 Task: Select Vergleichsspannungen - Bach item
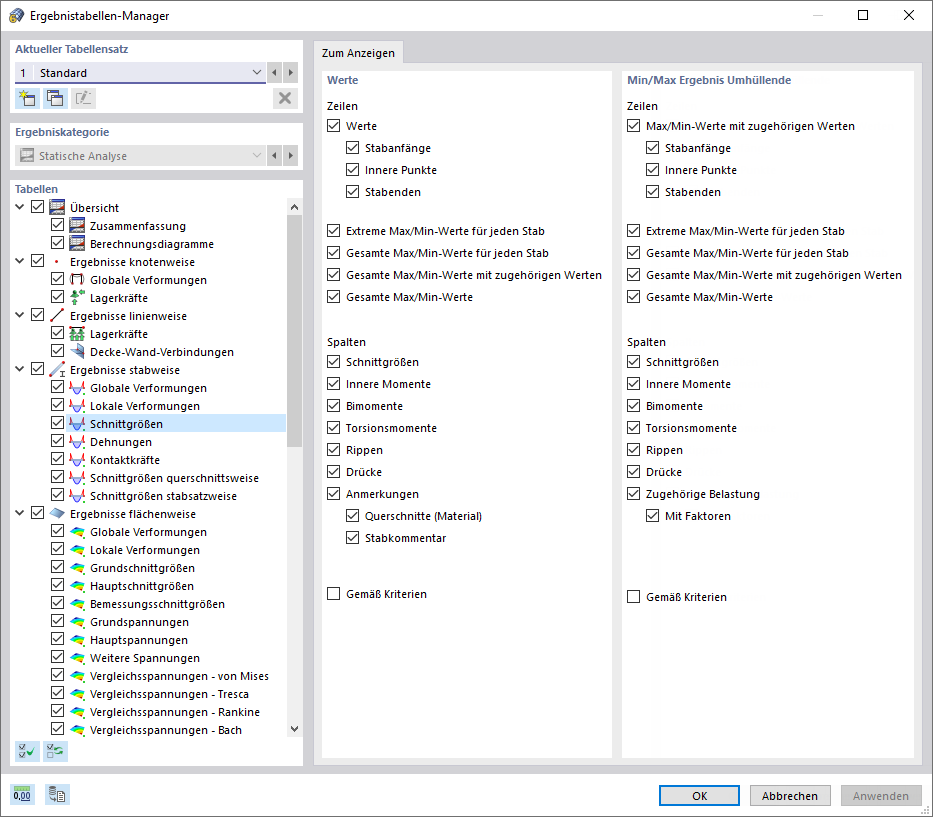click(165, 730)
